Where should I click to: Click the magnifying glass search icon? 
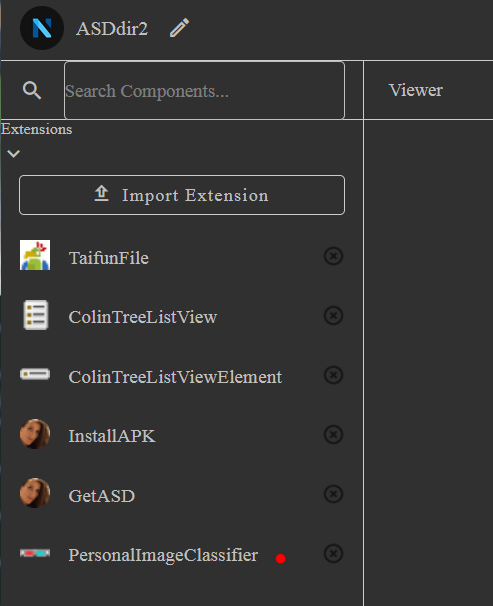point(32,90)
